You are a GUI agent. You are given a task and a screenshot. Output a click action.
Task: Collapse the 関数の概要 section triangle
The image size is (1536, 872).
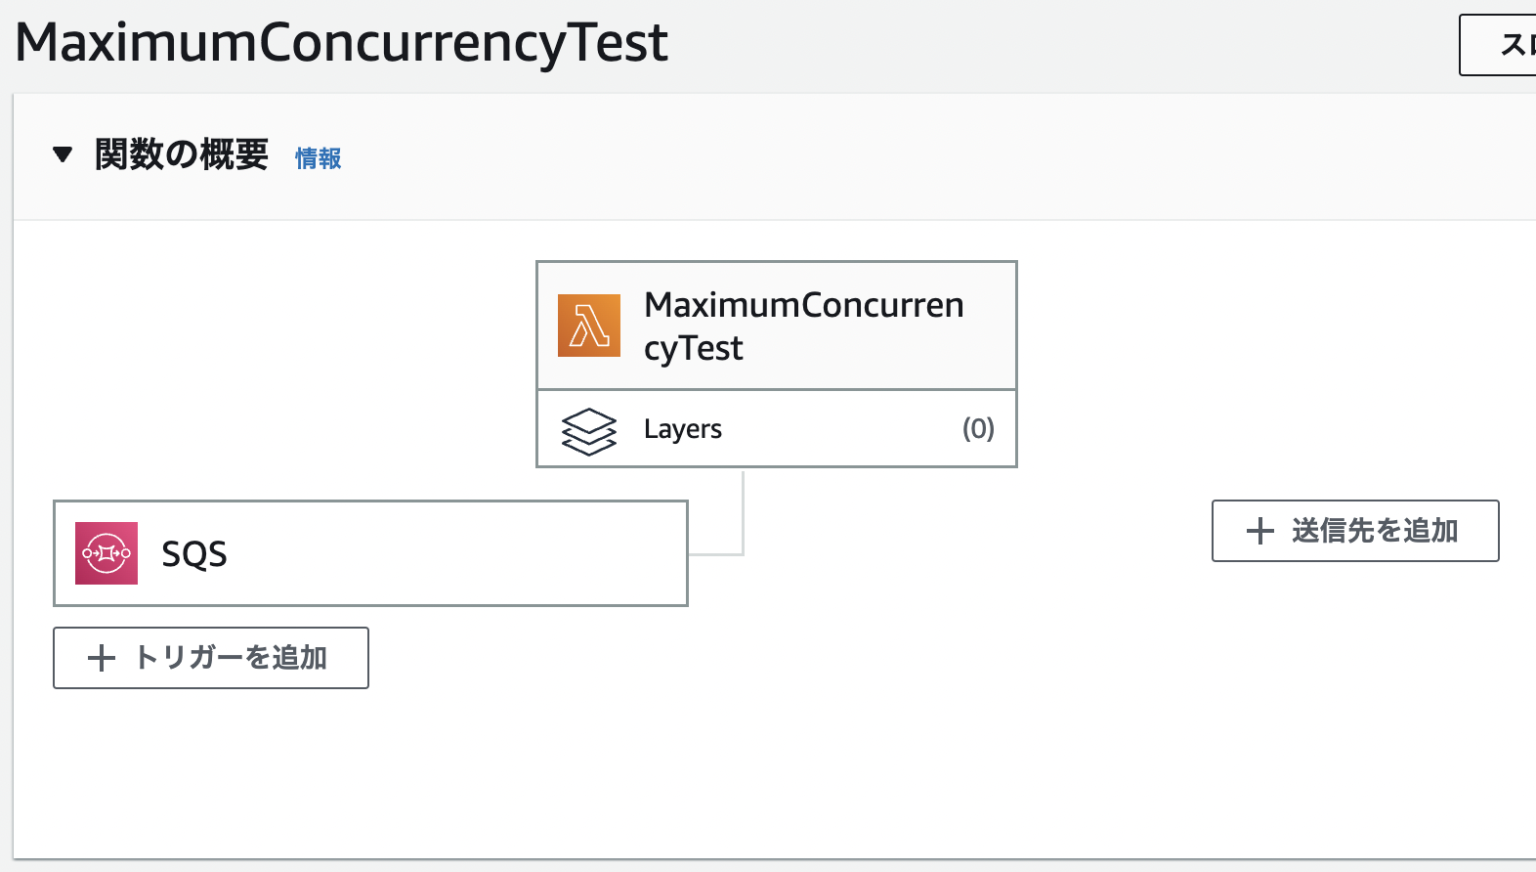pyautogui.click(x=62, y=155)
